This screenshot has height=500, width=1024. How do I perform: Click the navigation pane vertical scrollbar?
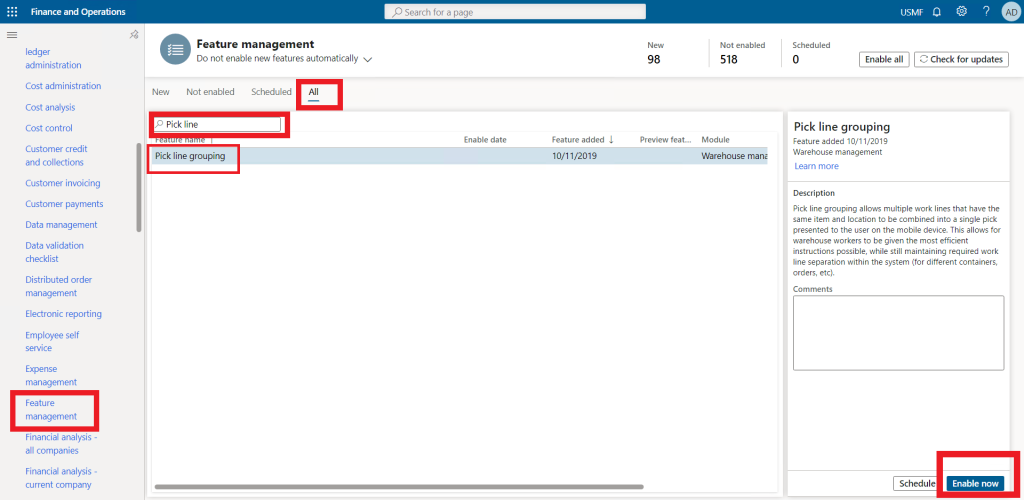[138, 188]
